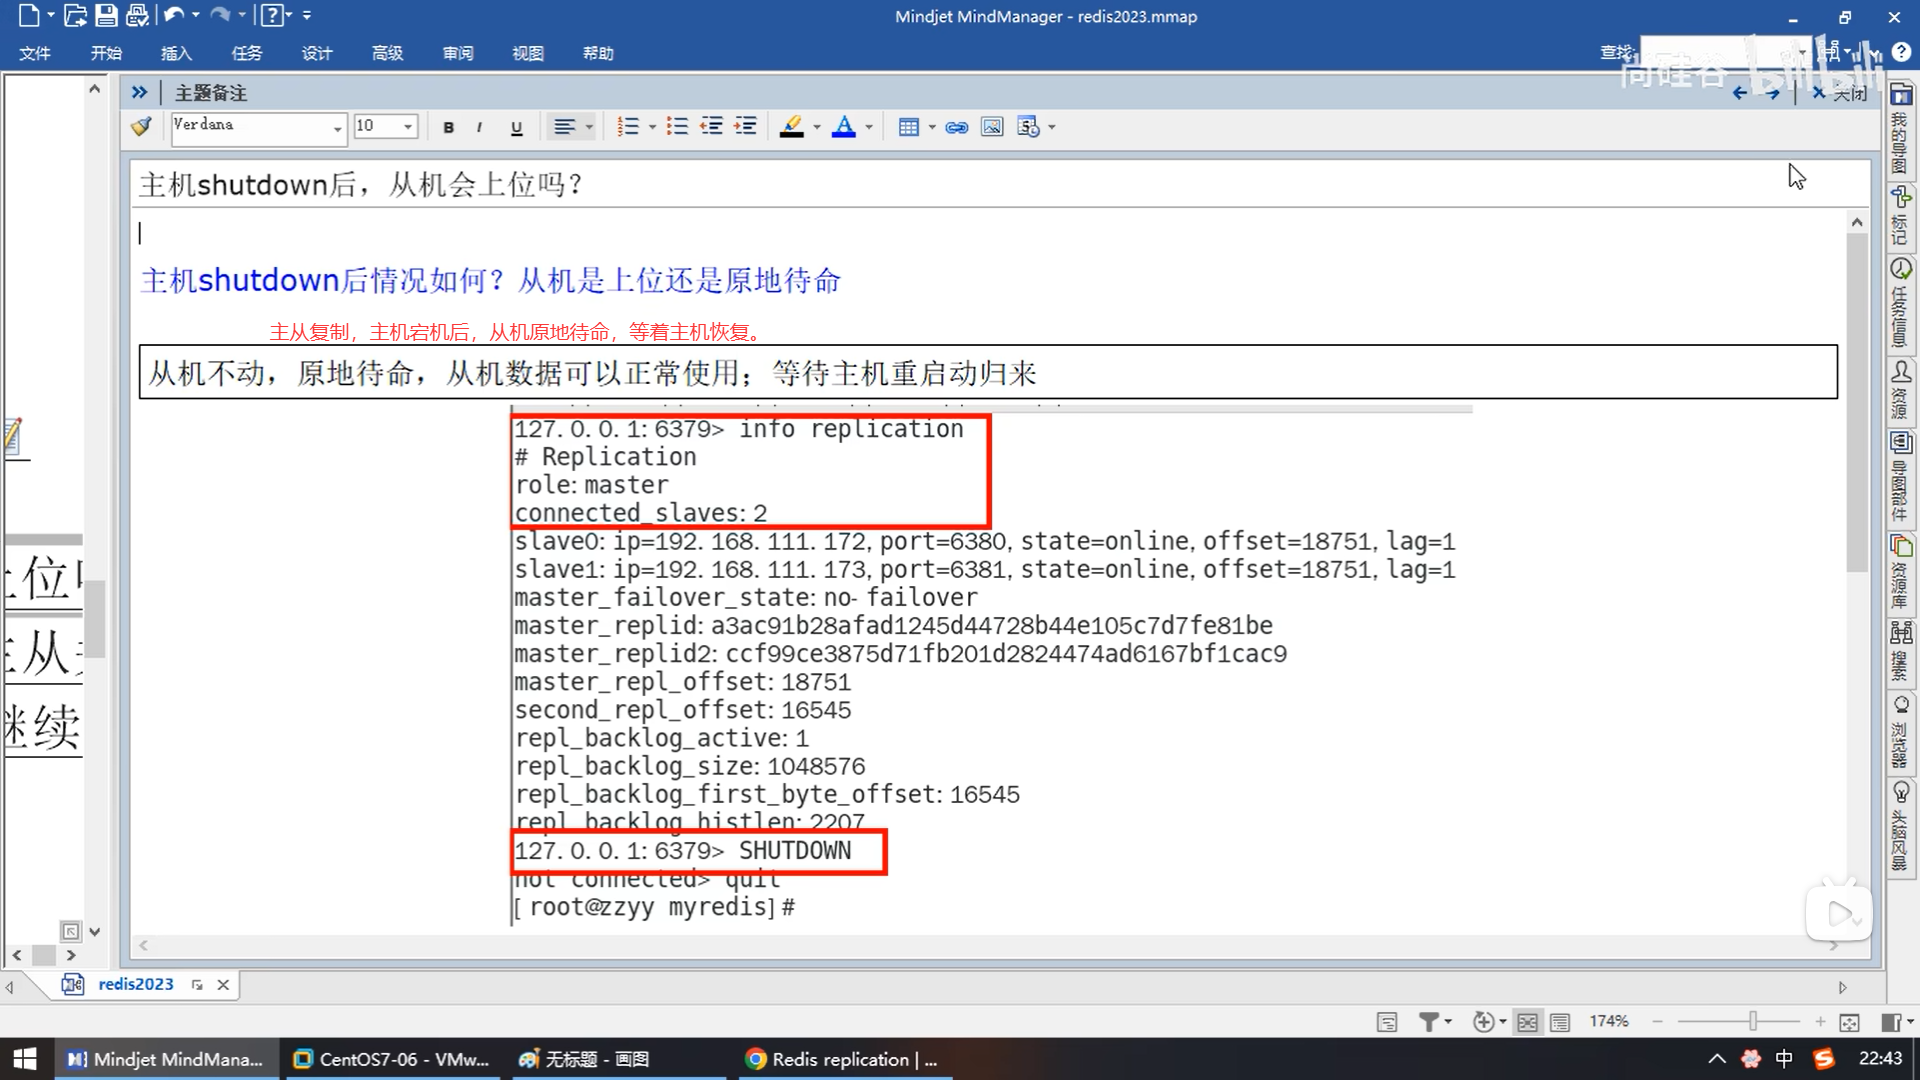Toggle bold formatting in notes toolbar
This screenshot has height=1080, width=1920.
point(448,127)
